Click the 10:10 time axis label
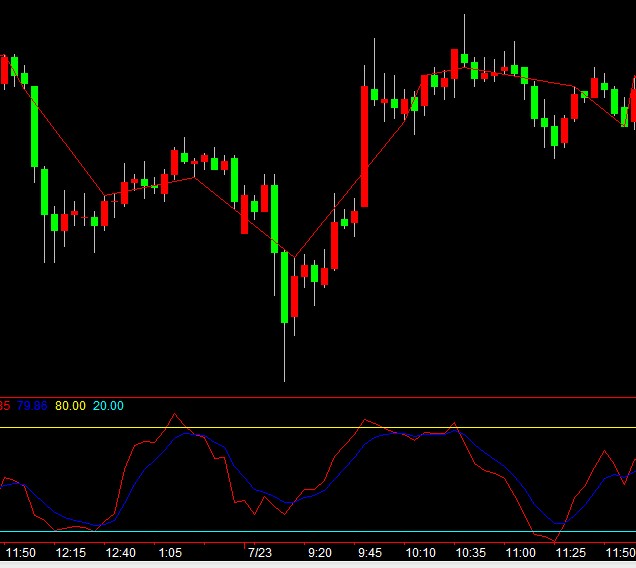The image size is (636, 568). (421, 553)
